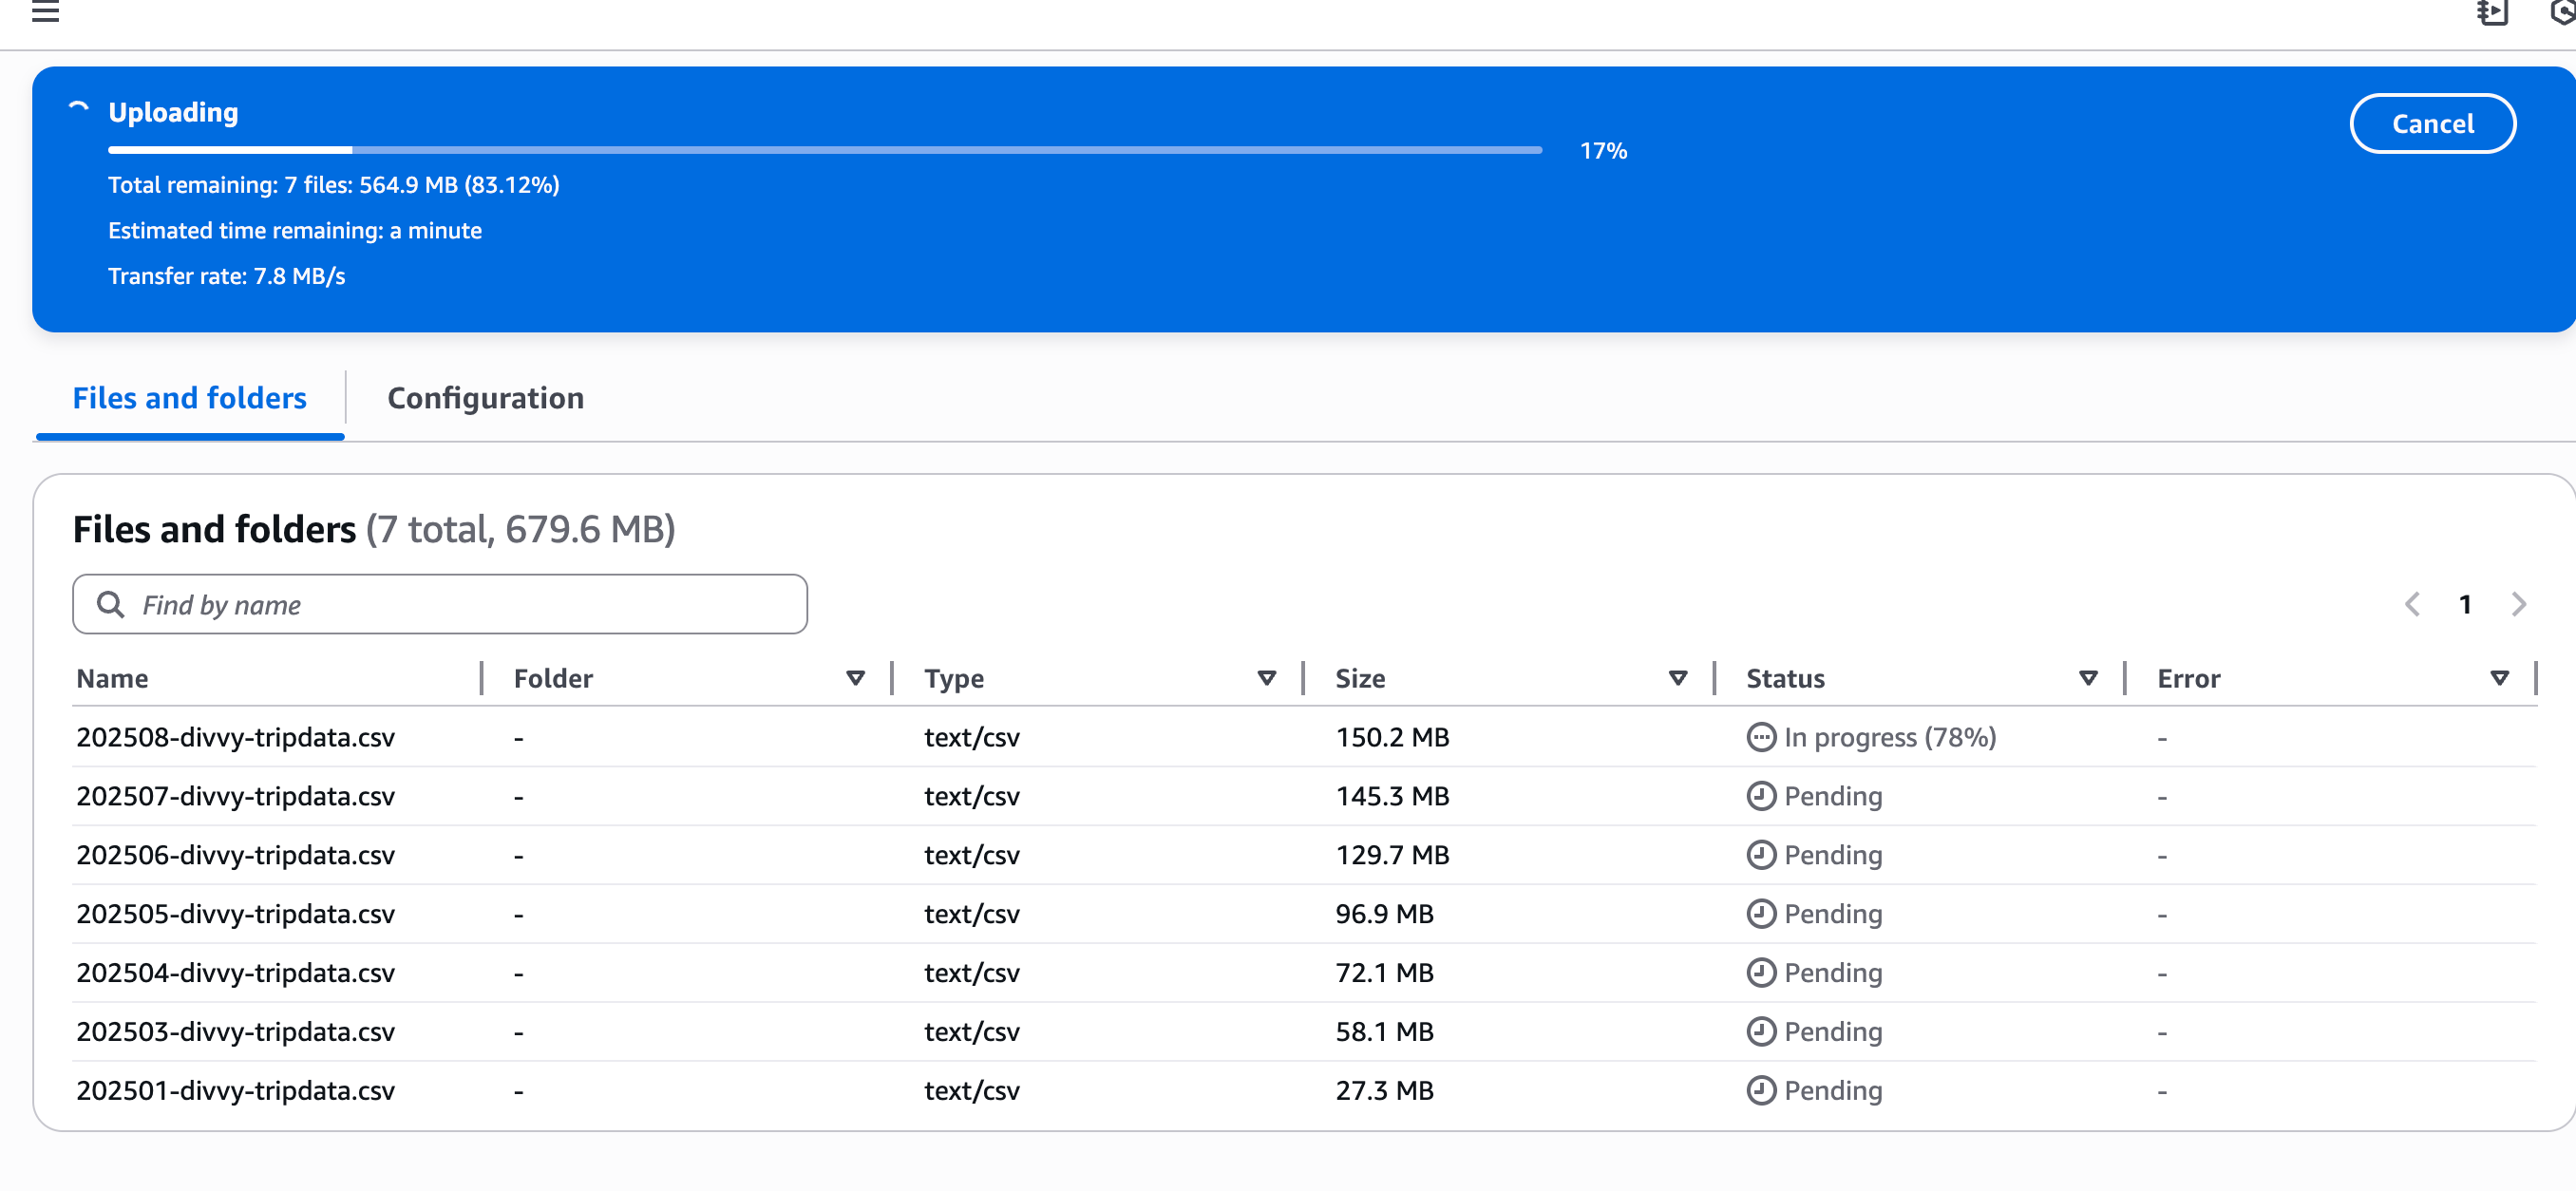Expand the Size column filter arrow
2576x1191 pixels.
click(x=1677, y=678)
